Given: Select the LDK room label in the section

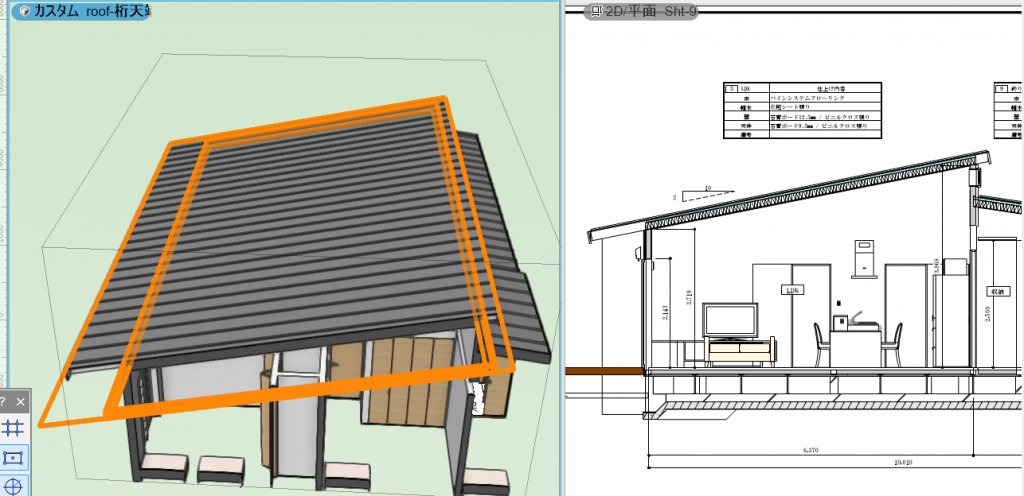Looking at the screenshot, I should 792,290.
